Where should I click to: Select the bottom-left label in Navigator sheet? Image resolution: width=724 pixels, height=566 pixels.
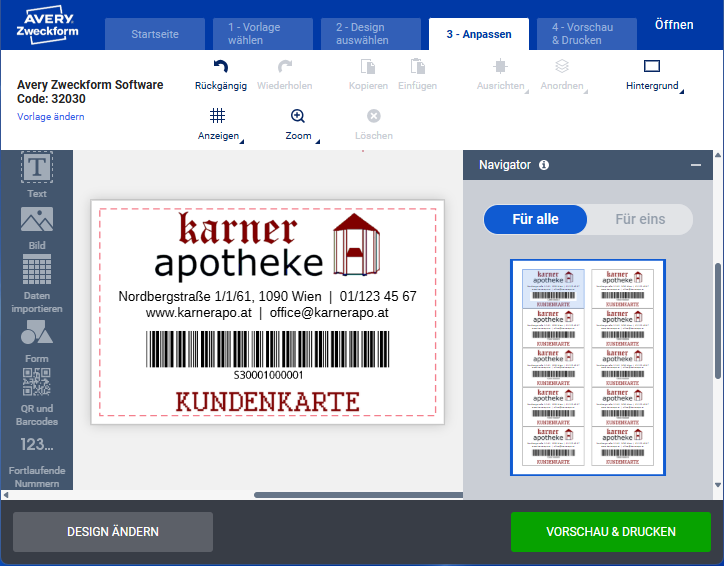pyautogui.click(x=553, y=446)
